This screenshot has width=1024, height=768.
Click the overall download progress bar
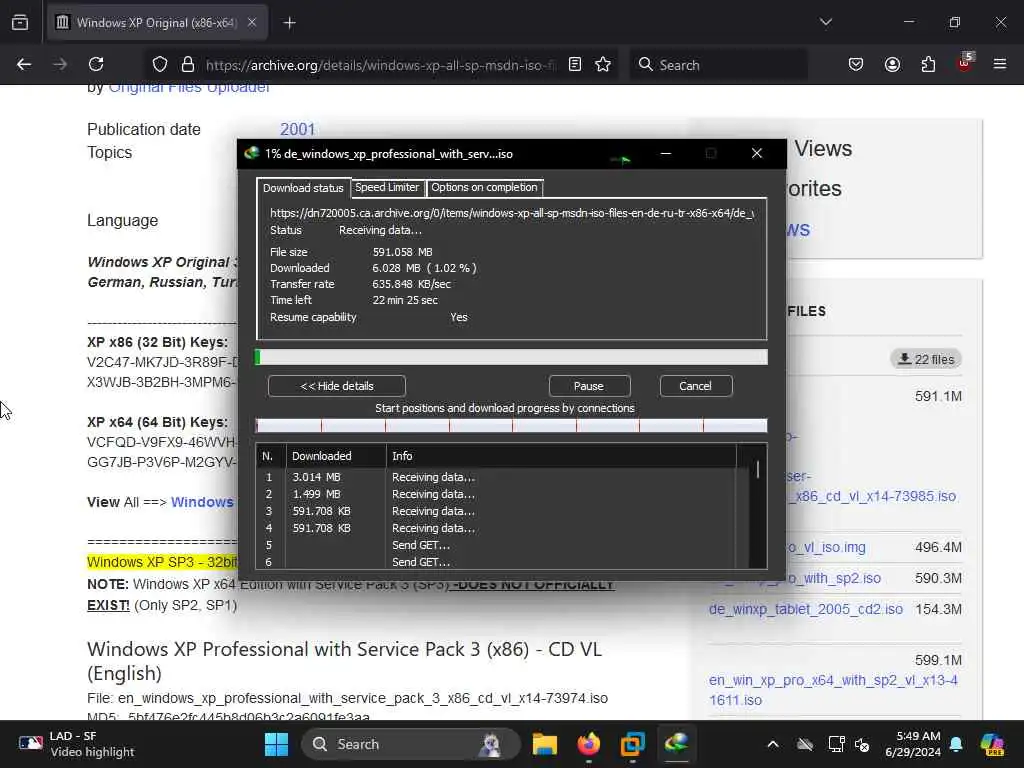[511, 357]
